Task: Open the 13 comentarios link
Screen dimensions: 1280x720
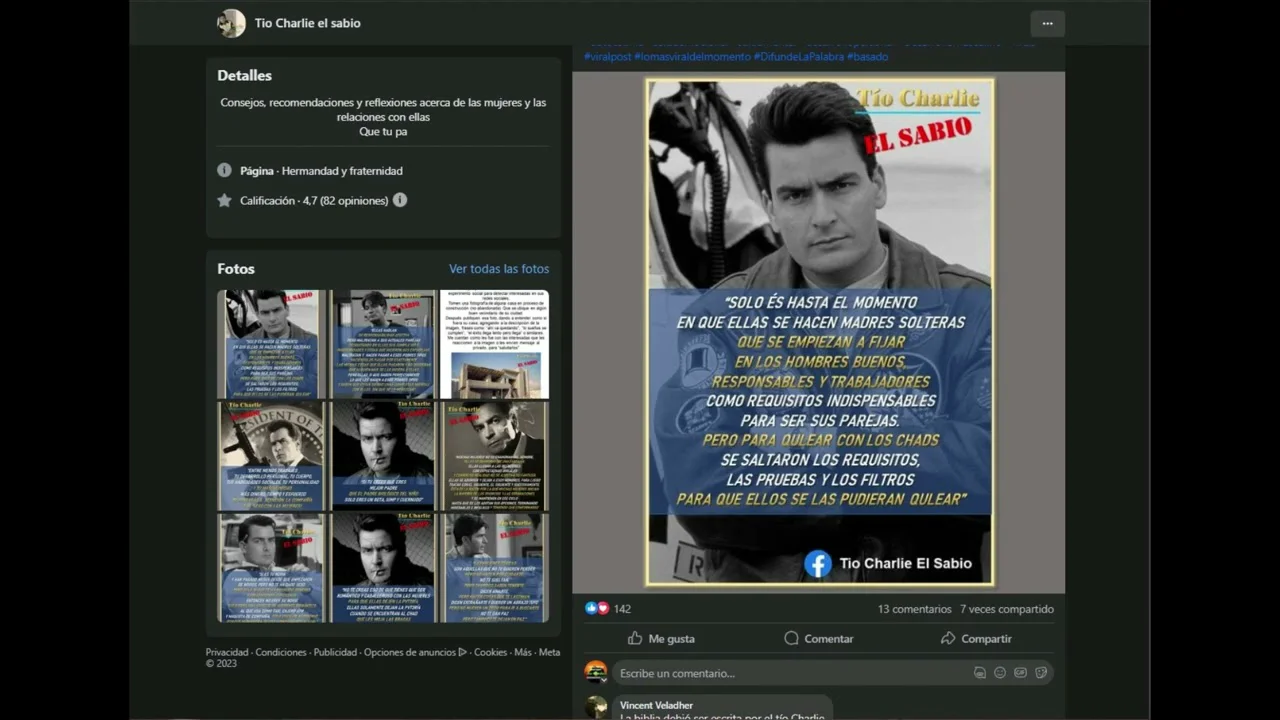Action: point(914,609)
